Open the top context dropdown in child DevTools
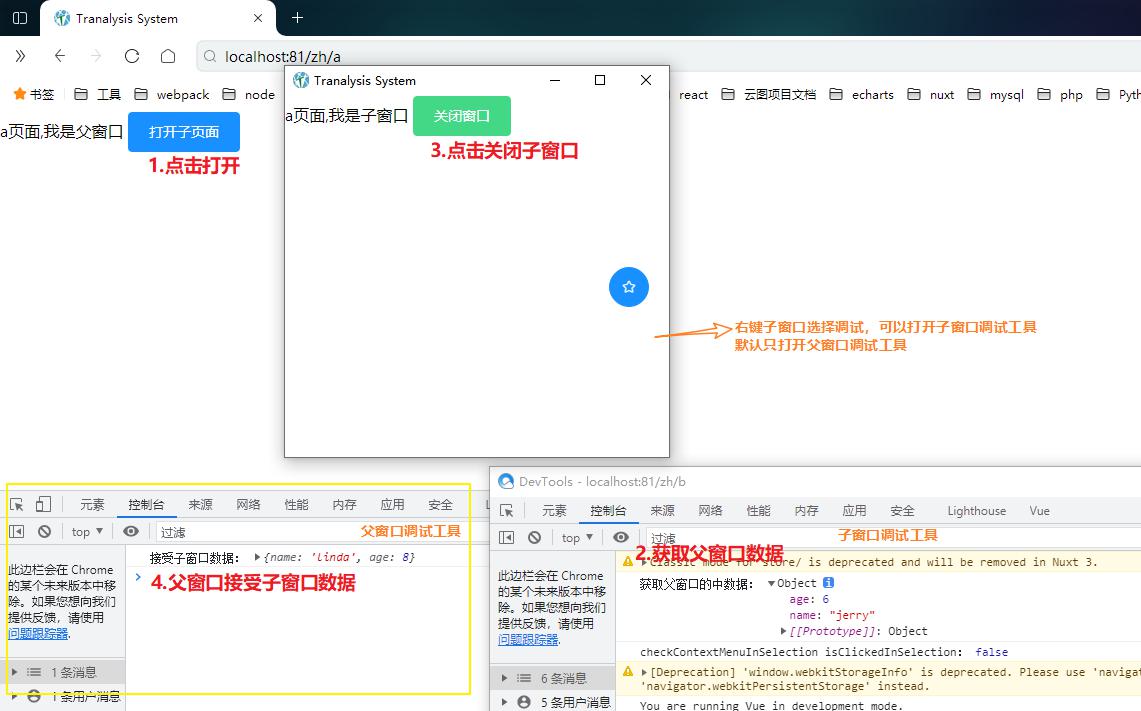This screenshot has width=1141, height=711. coord(578,537)
